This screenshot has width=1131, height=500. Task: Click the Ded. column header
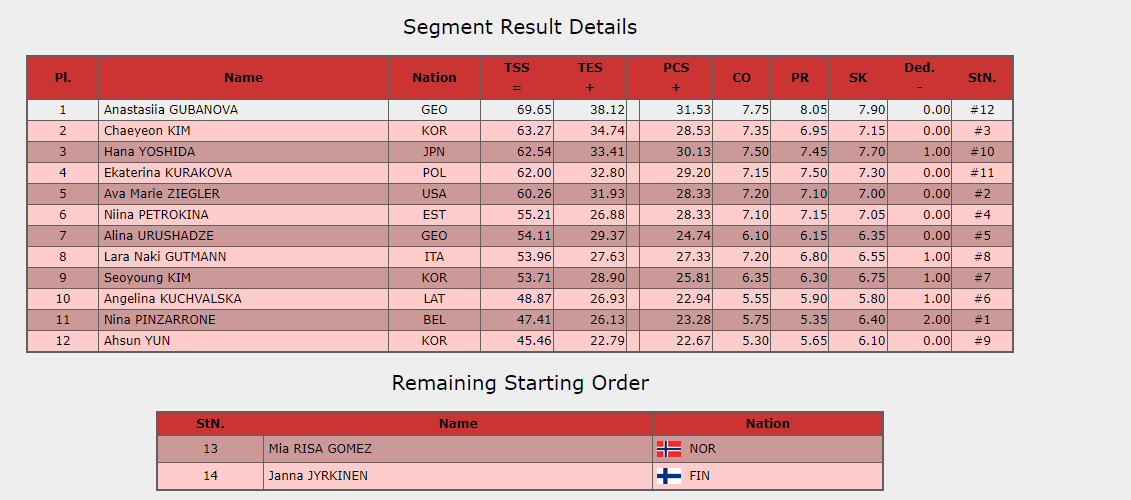919,68
